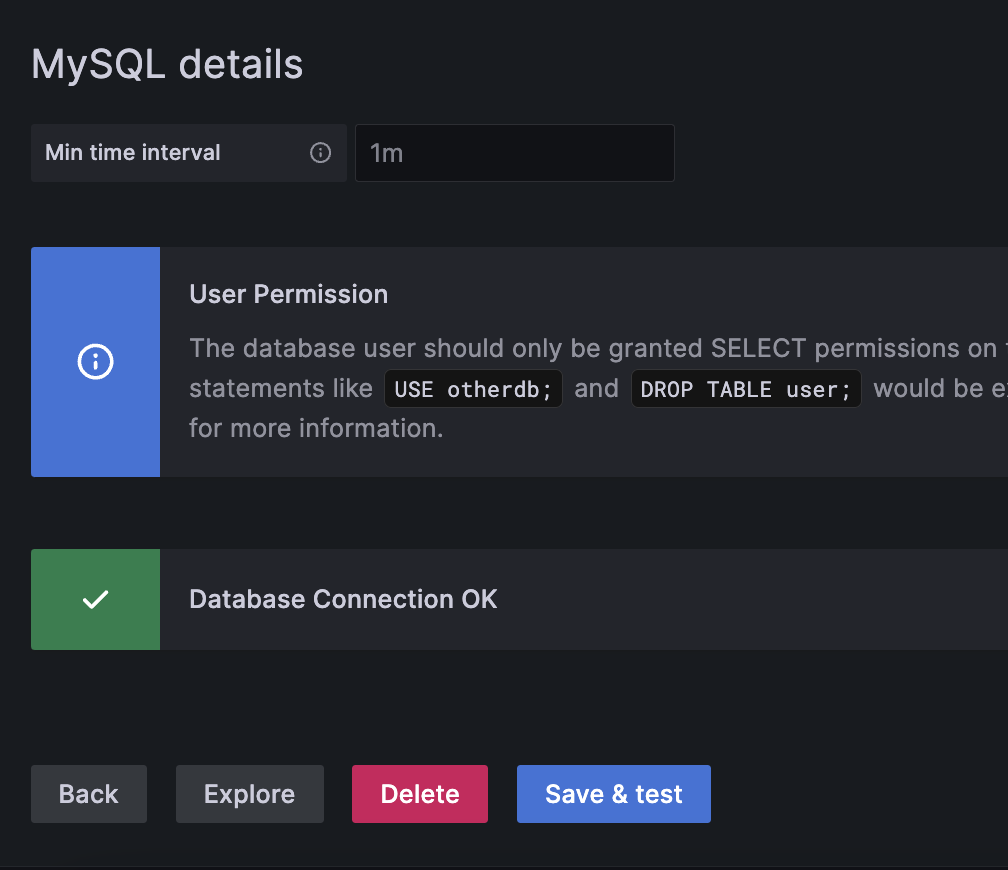Click the Save & test button
Screen dimensions: 1008x870
click(613, 793)
